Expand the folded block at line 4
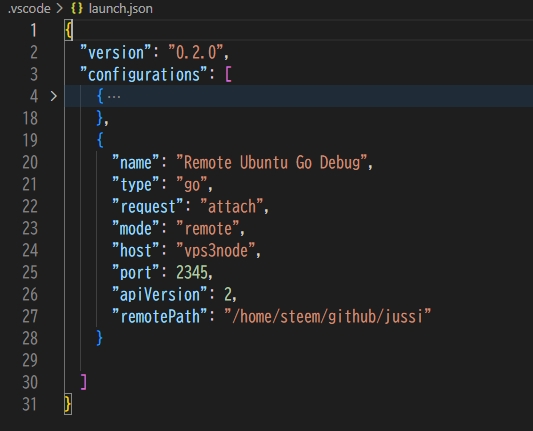 54,96
